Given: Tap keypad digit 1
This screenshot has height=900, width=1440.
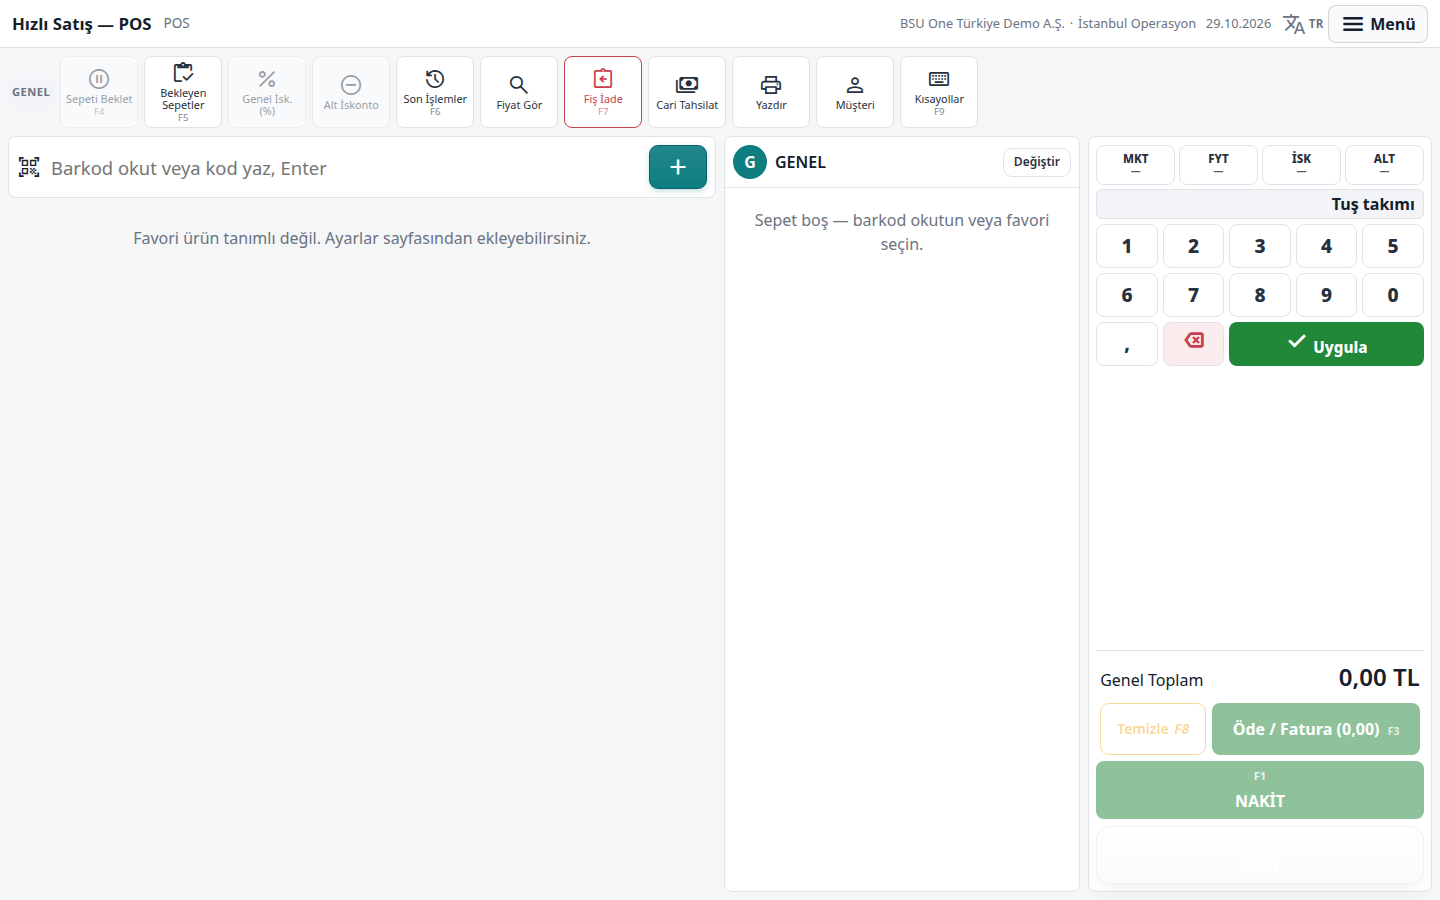Looking at the screenshot, I should 1127,246.
